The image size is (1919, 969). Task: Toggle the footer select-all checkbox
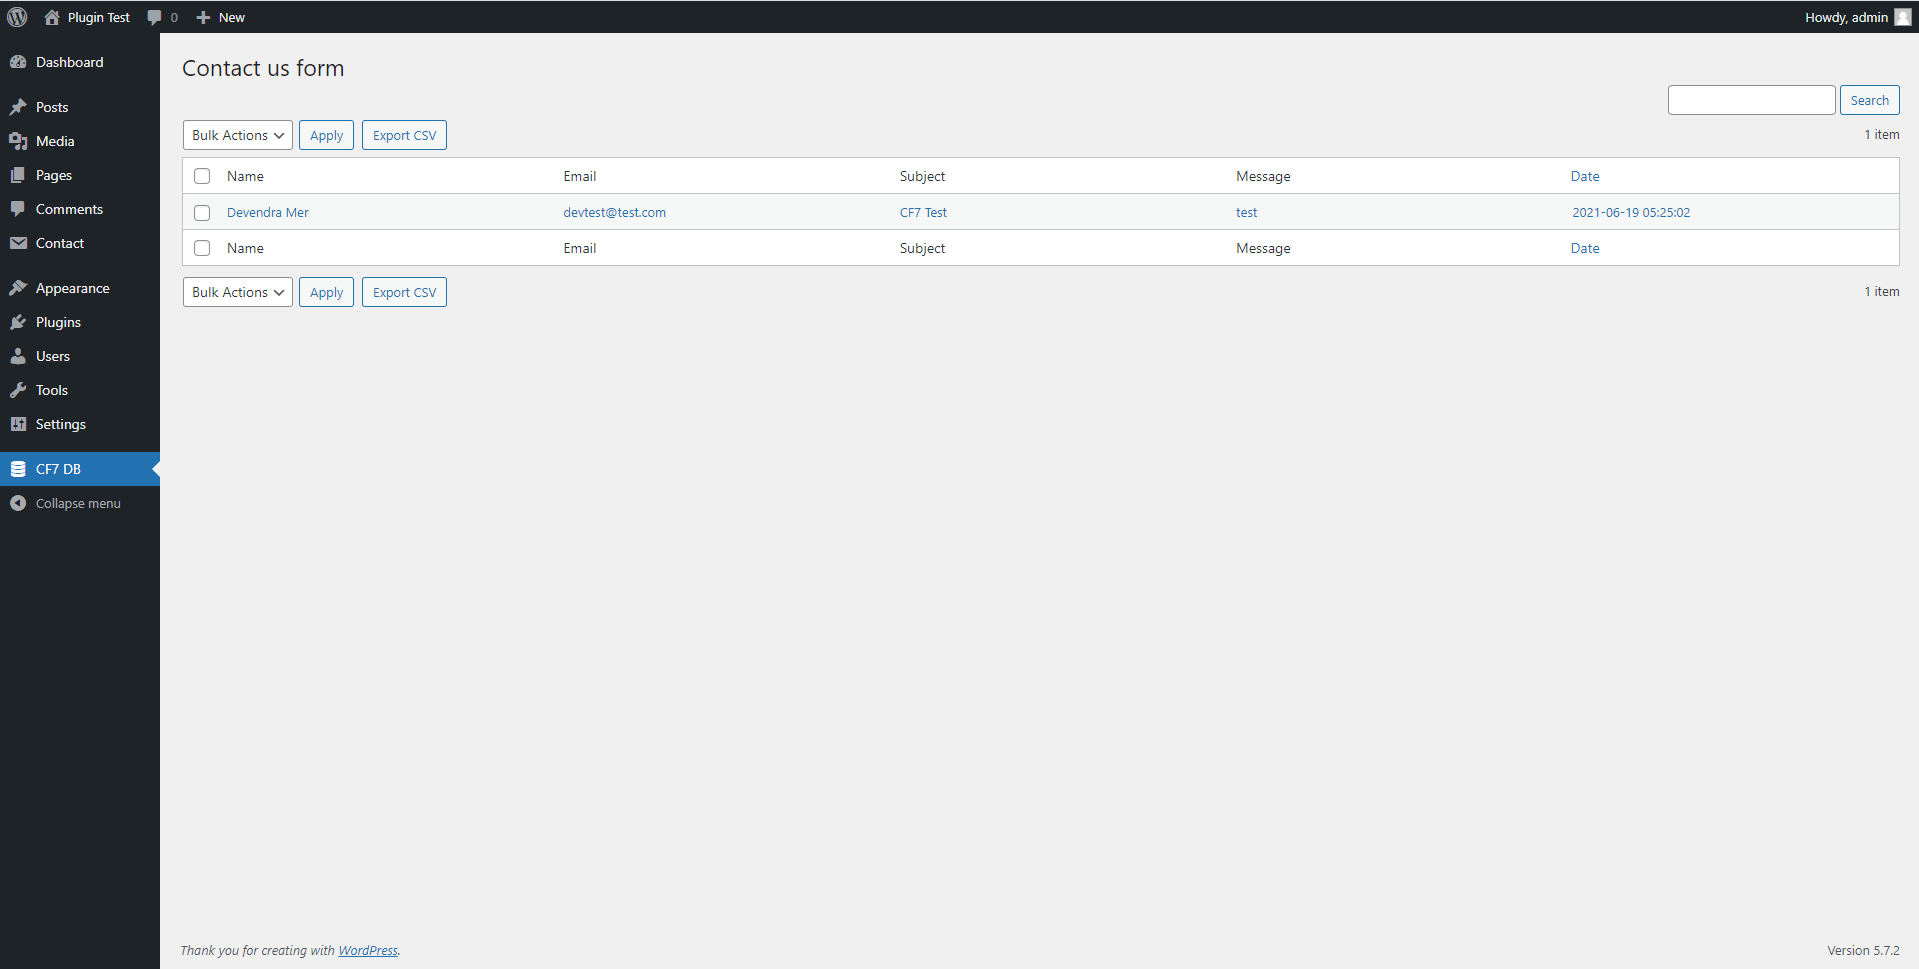(x=202, y=248)
